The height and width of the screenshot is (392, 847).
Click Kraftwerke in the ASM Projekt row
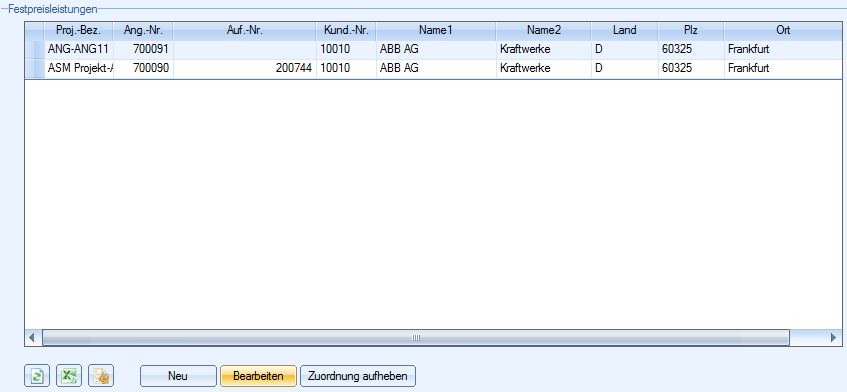coord(543,69)
